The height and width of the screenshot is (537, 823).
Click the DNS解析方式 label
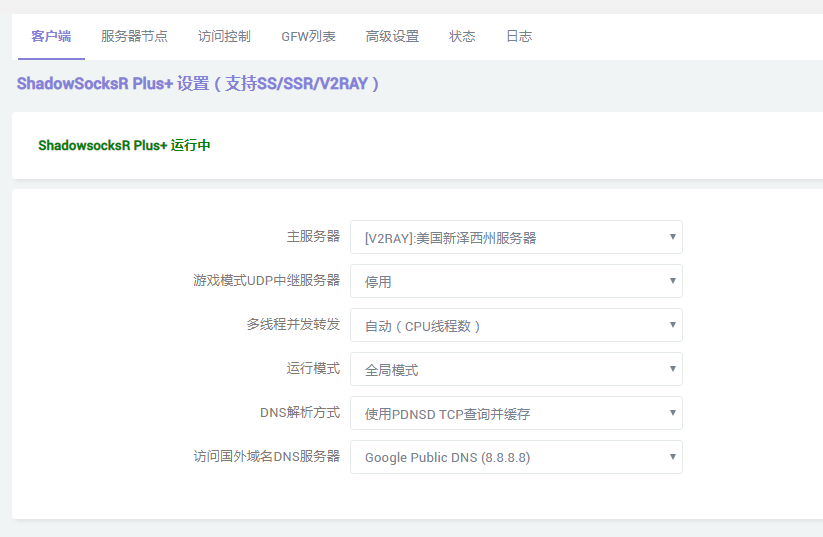(x=300, y=413)
